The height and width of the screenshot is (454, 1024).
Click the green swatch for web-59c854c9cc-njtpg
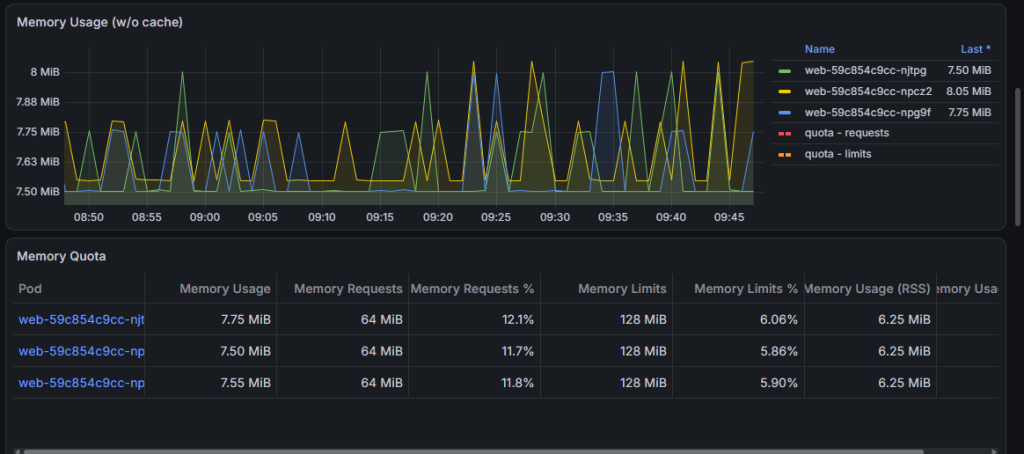(785, 71)
